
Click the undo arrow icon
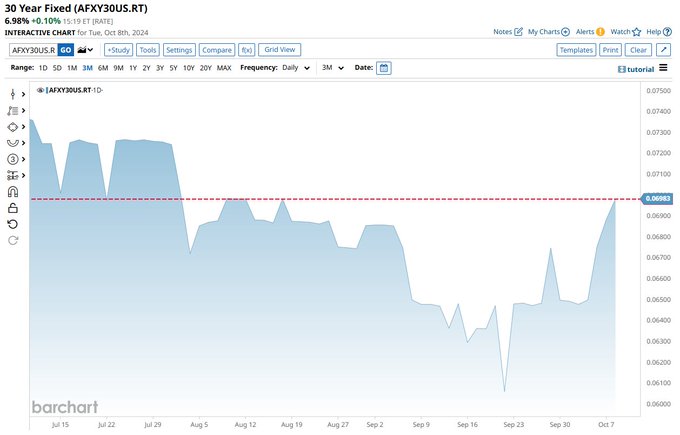pos(13,224)
